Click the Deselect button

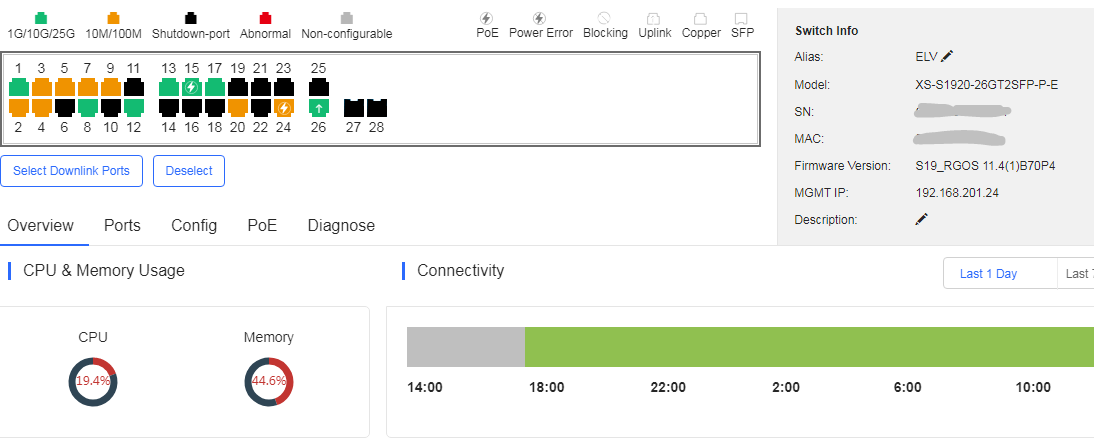(189, 171)
